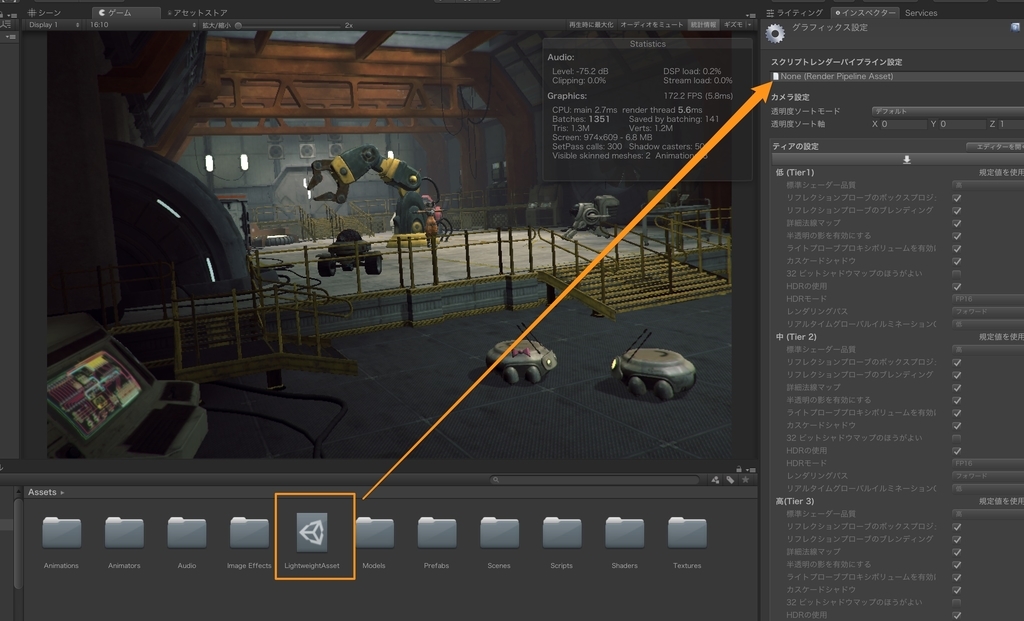Switch to the ライティング (Lighting) tab
The height and width of the screenshot is (621, 1024).
point(795,12)
